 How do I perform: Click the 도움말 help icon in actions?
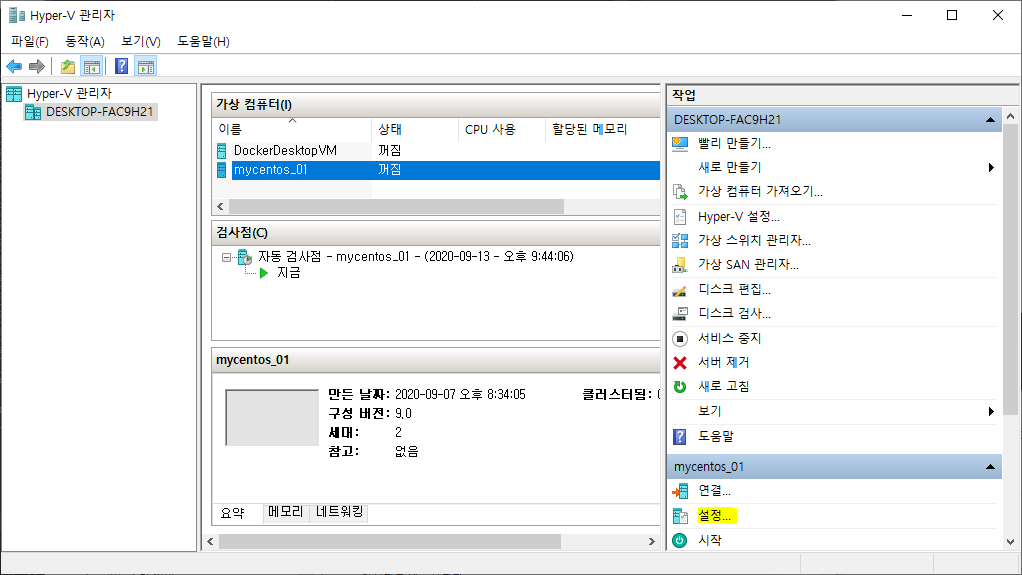680,436
